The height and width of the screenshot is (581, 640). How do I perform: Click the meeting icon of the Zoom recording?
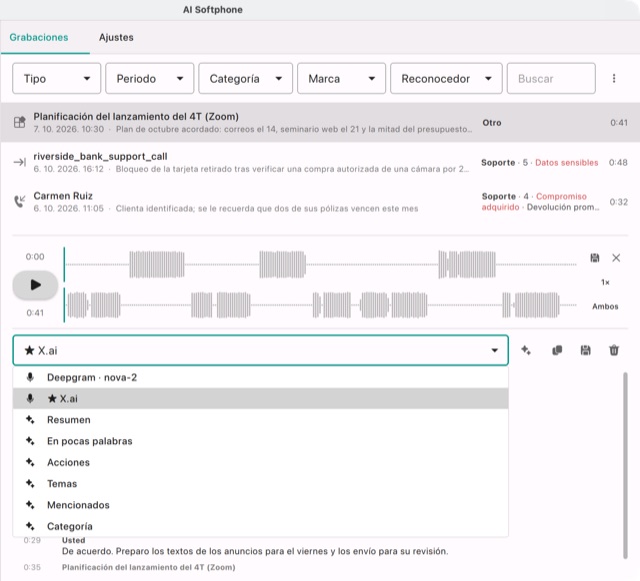pyautogui.click(x=19, y=122)
